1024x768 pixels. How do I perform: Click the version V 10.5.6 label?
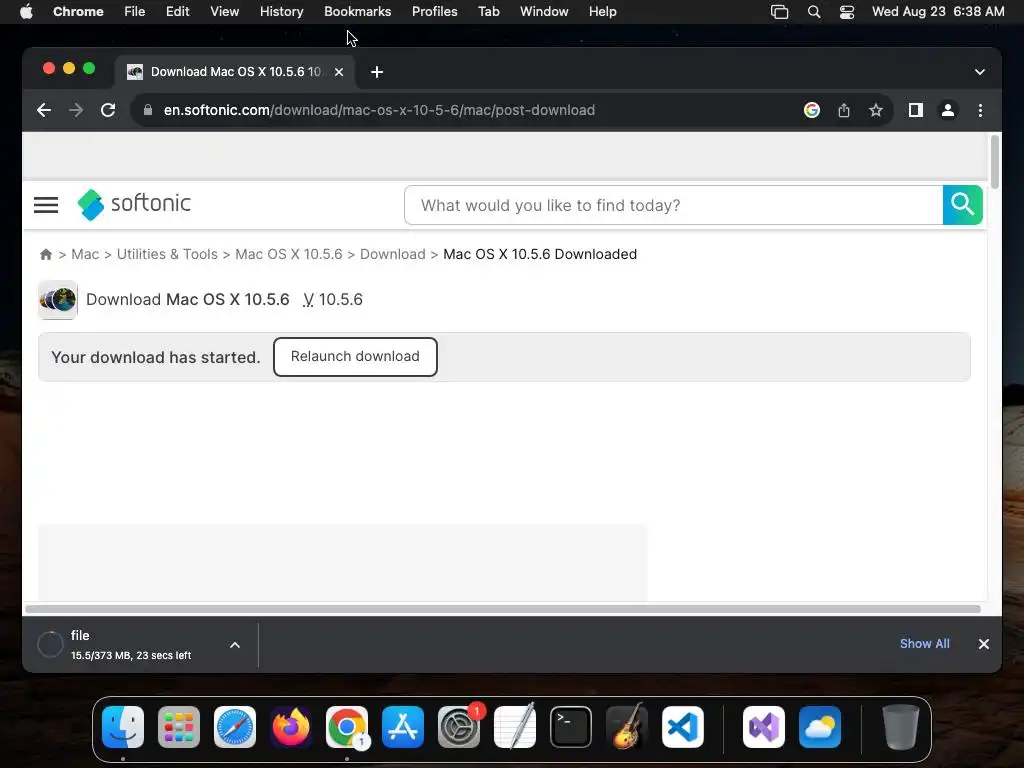pos(332,299)
